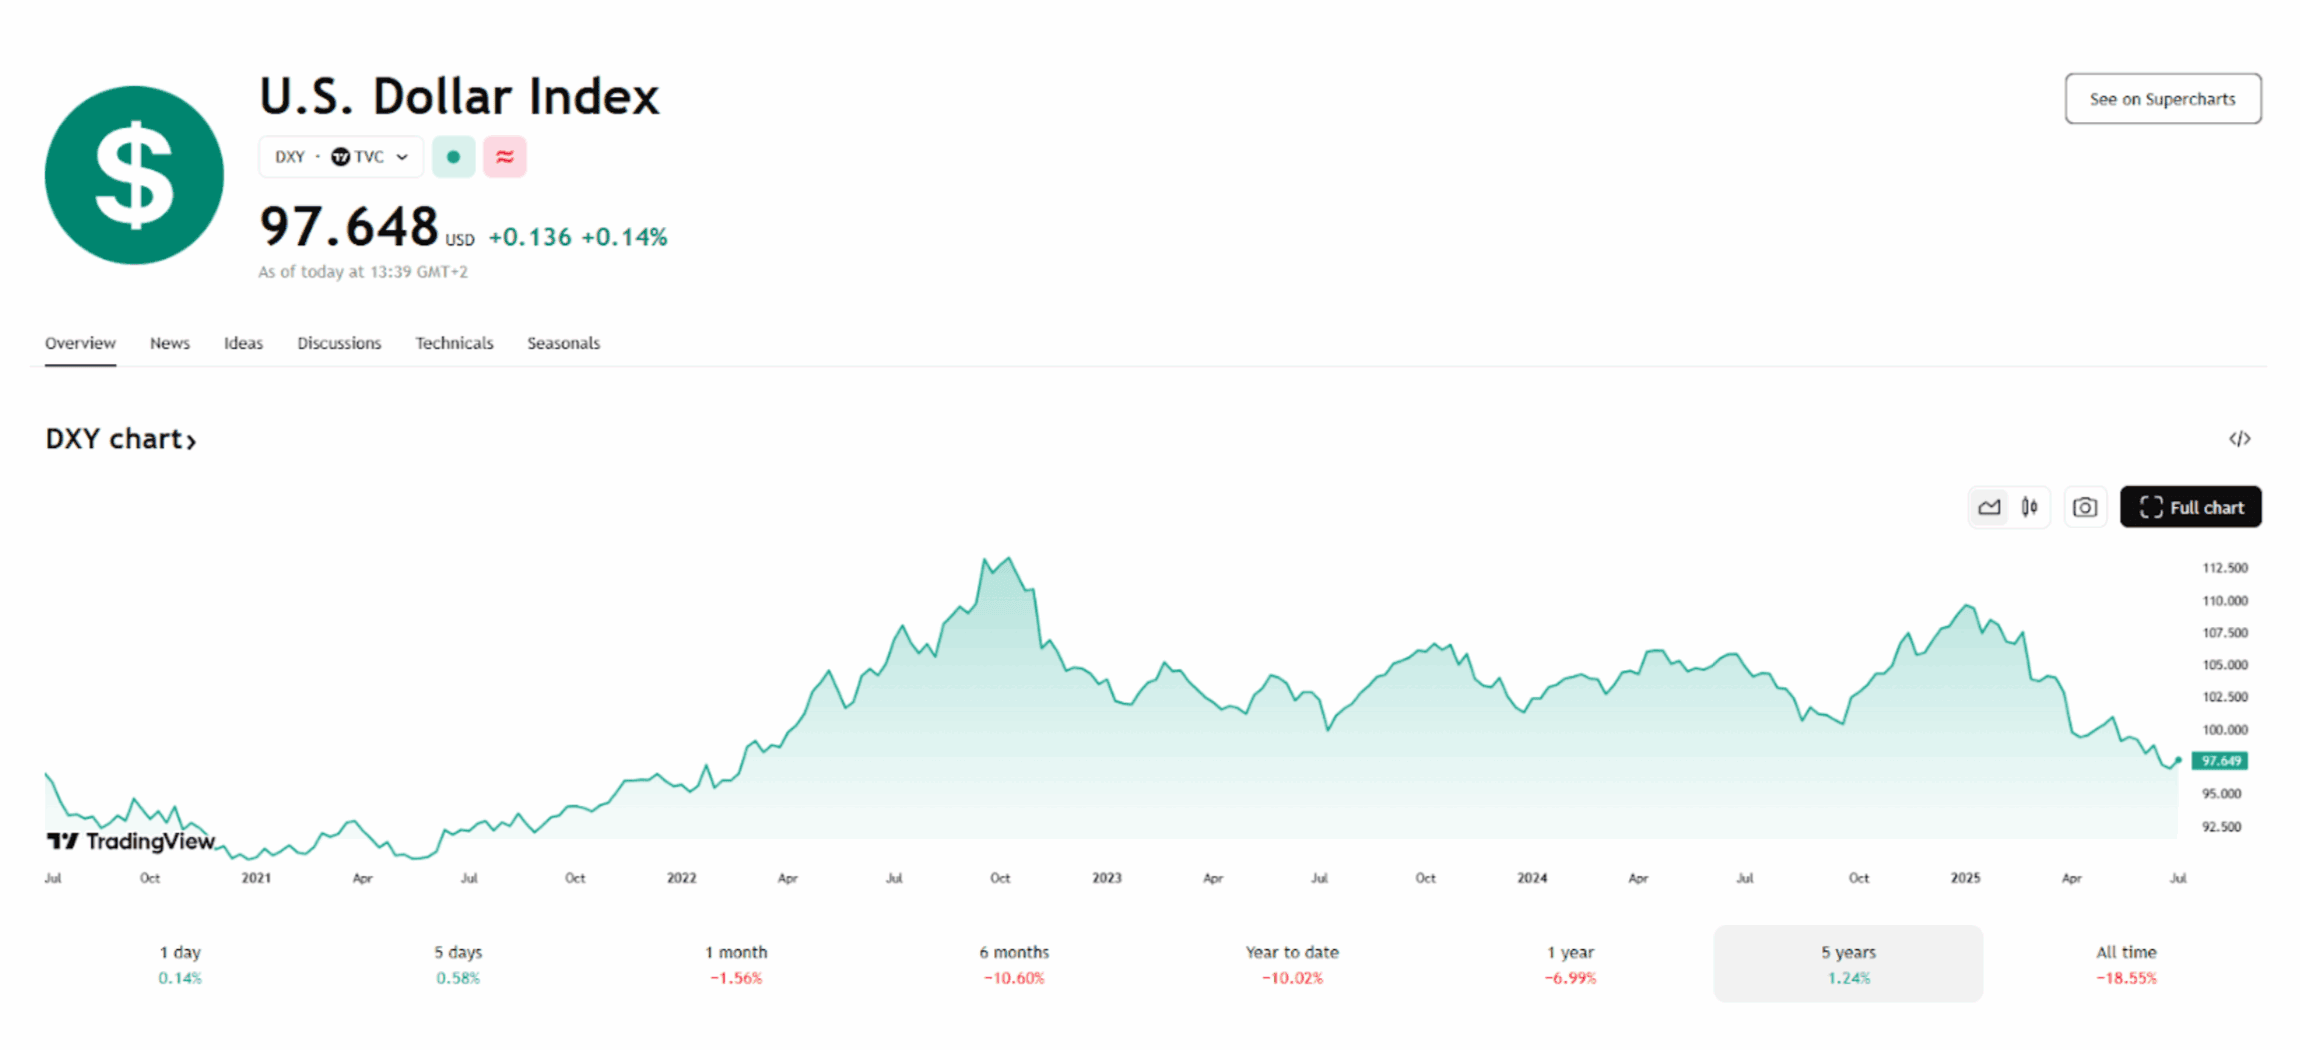Click the 97.649 current price label
The image size is (2300, 1050).
pos(2220,761)
